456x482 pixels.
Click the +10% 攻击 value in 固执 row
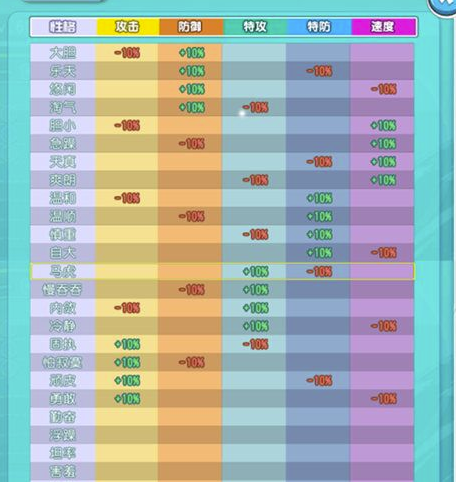point(127,344)
